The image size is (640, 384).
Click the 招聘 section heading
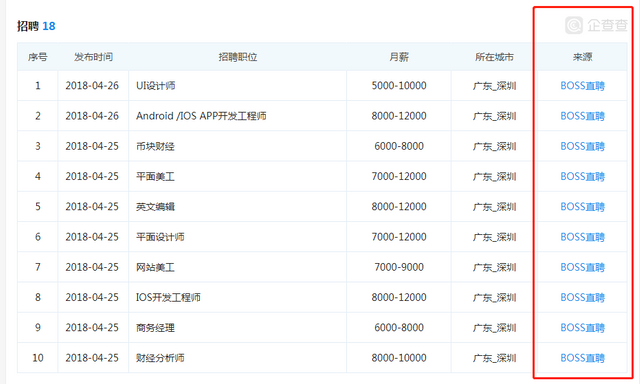coord(28,26)
